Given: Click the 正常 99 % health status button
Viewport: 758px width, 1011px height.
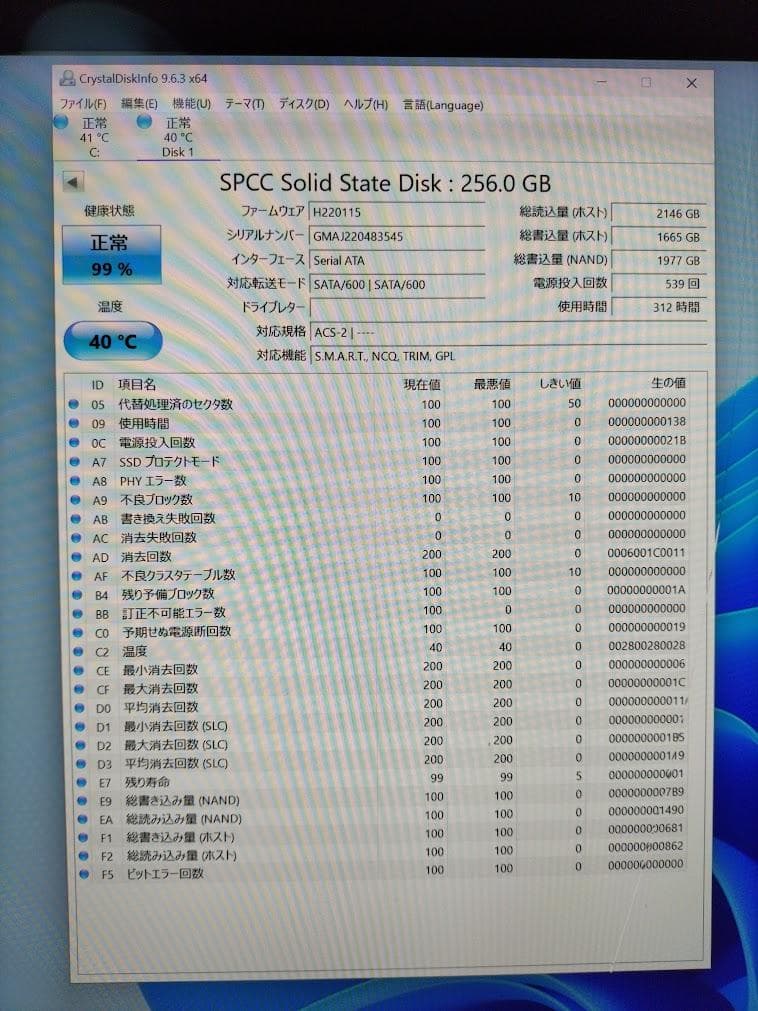Looking at the screenshot, I should click(112, 255).
